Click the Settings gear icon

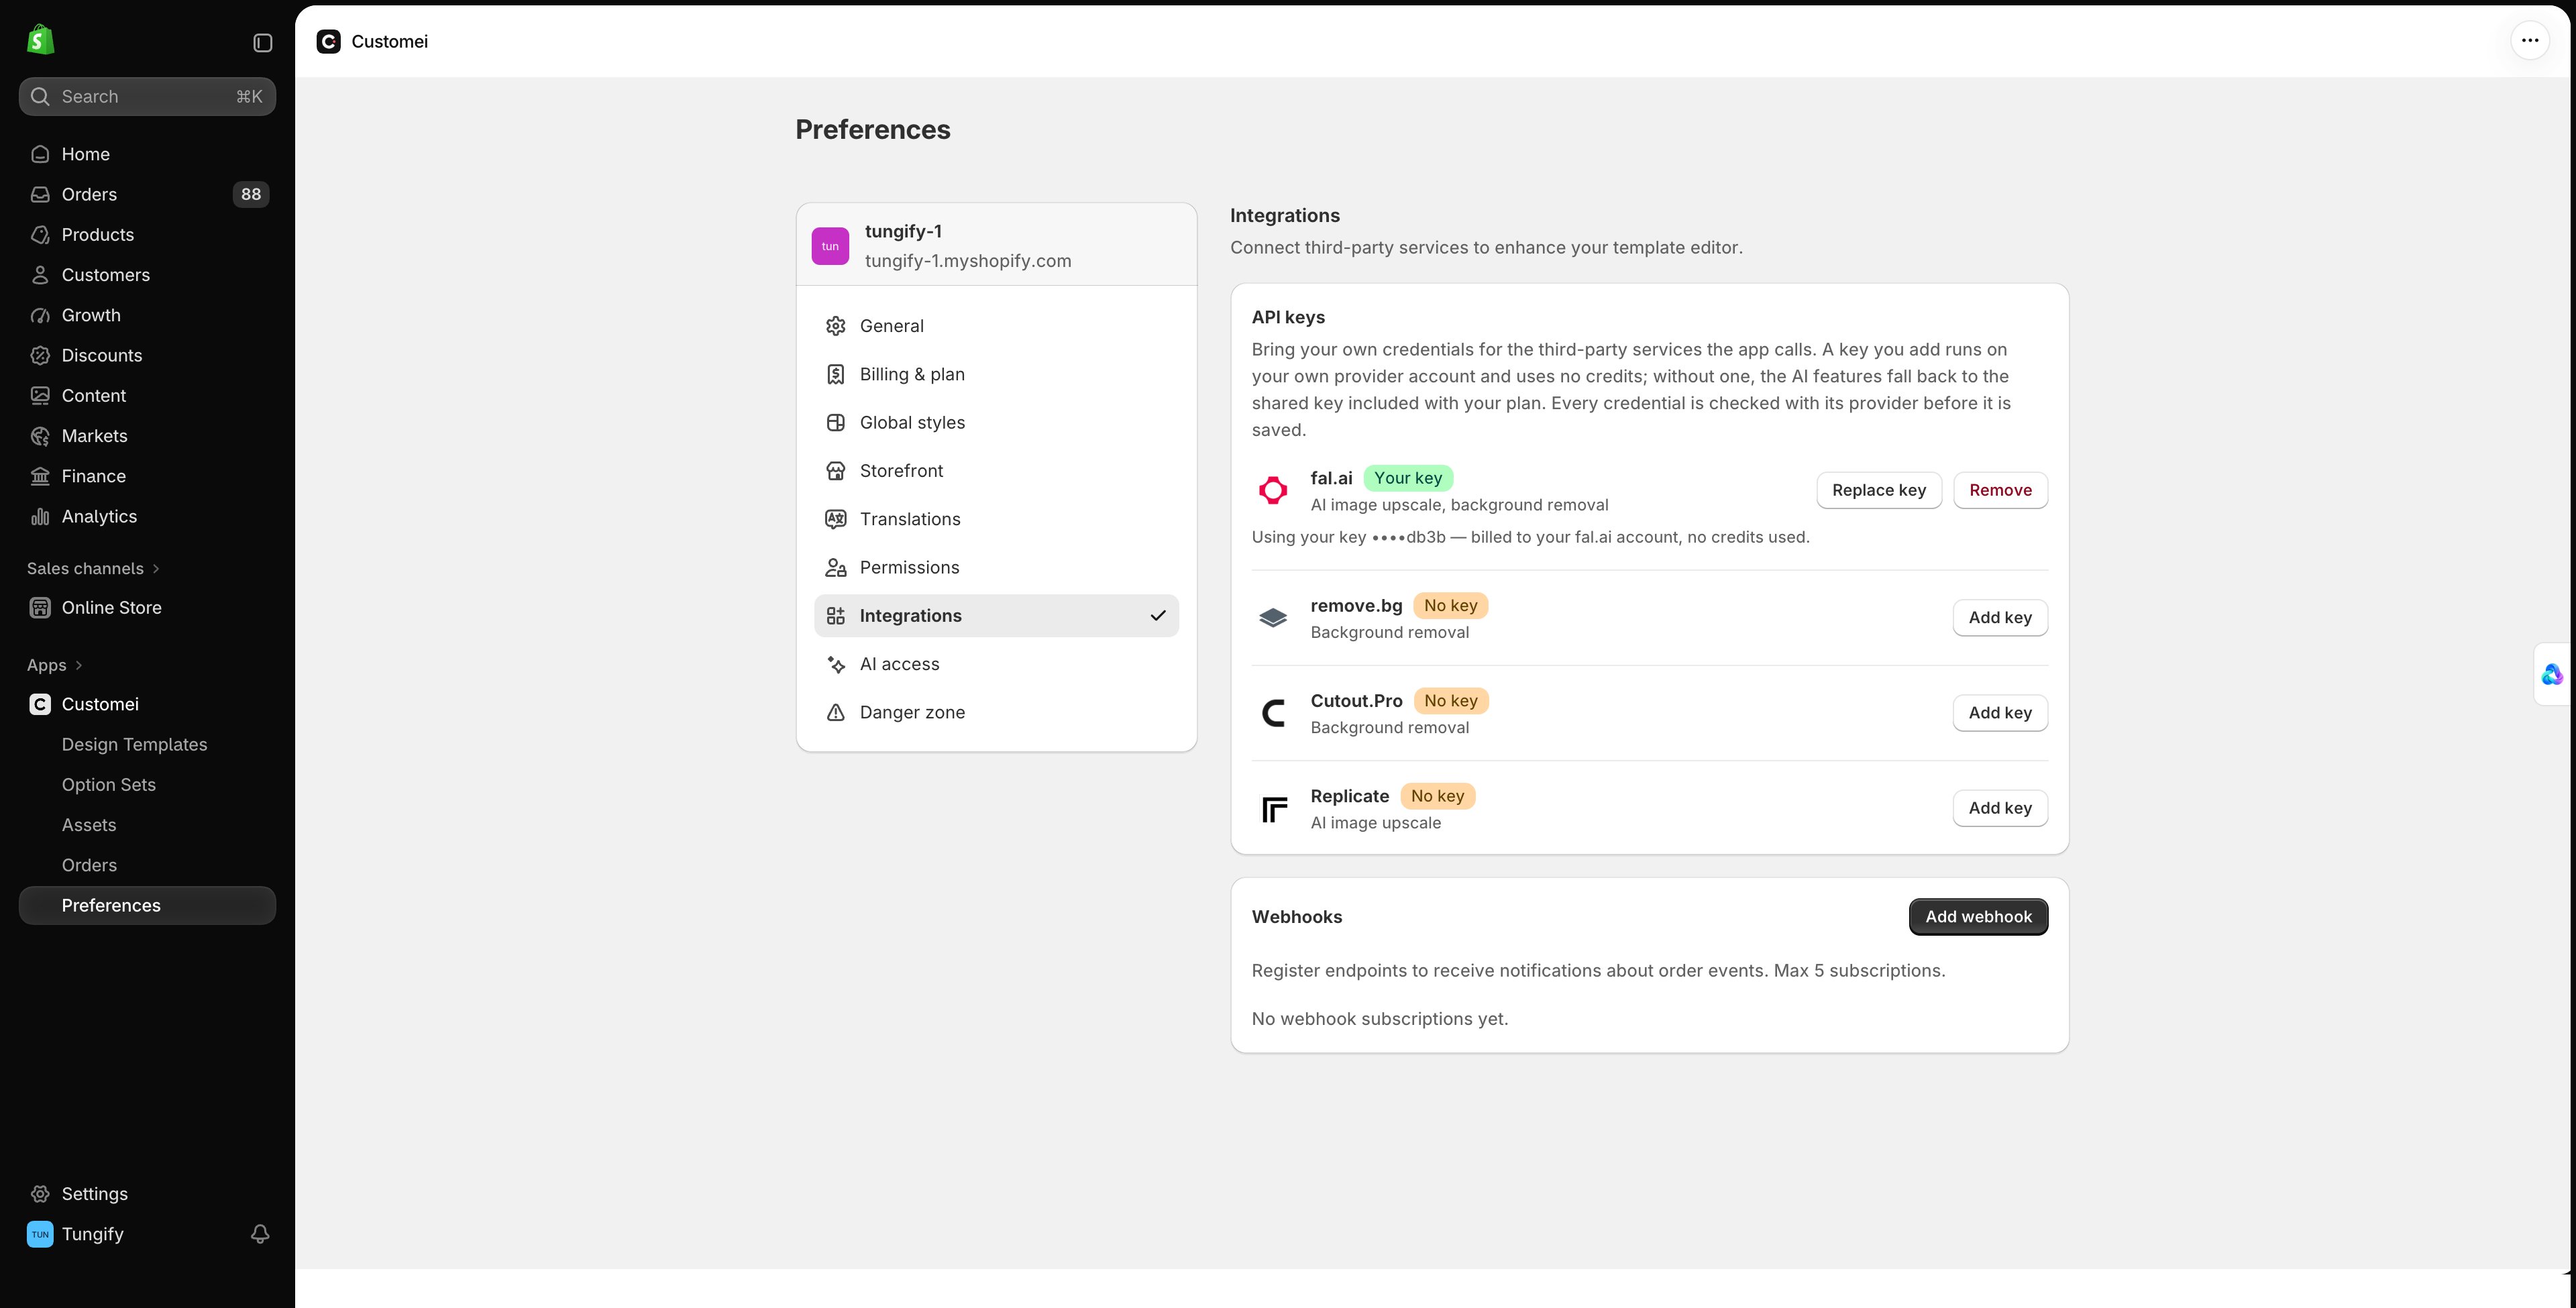tap(40, 1194)
